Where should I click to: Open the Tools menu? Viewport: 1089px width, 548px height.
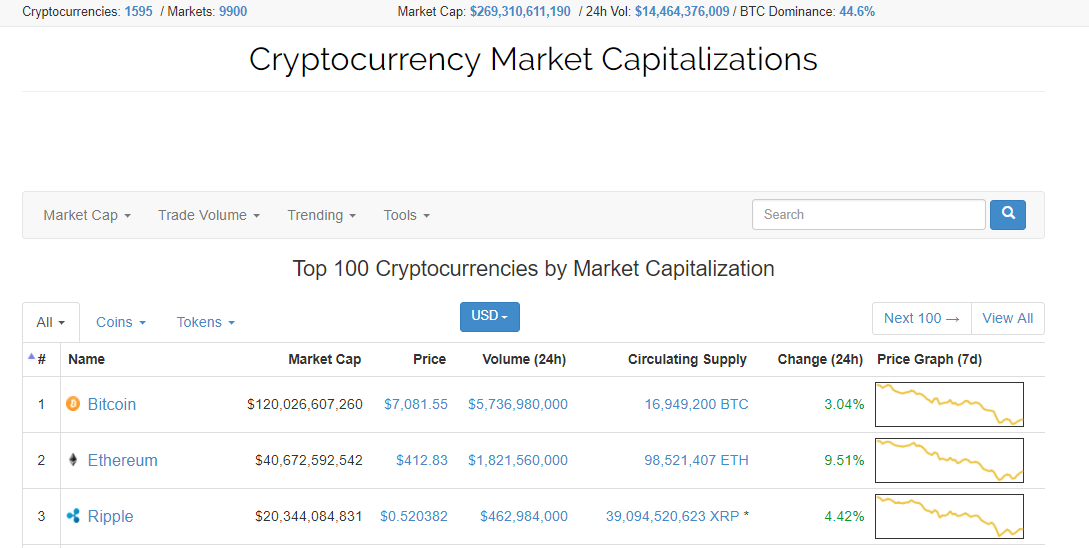[x=407, y=215]
